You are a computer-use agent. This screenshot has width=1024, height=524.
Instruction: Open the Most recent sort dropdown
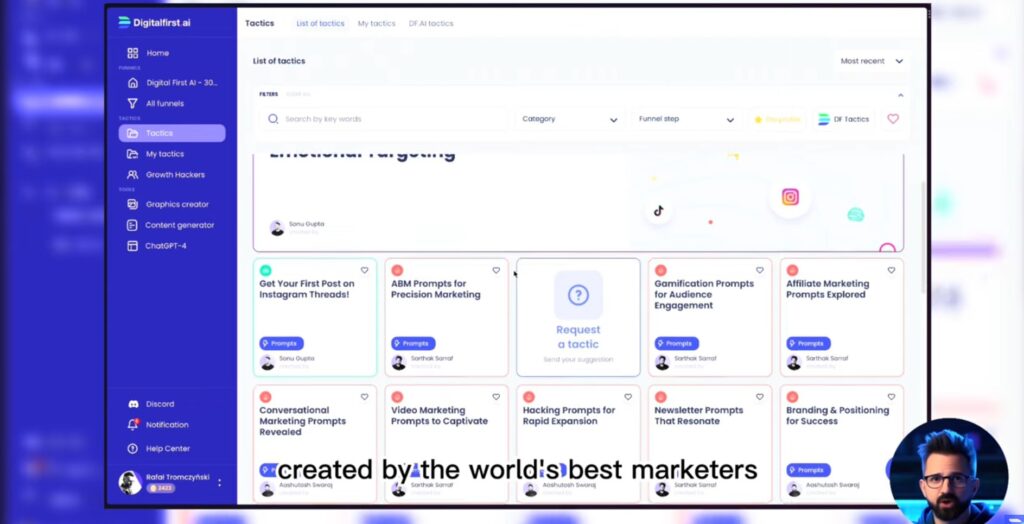click(871, 61)
